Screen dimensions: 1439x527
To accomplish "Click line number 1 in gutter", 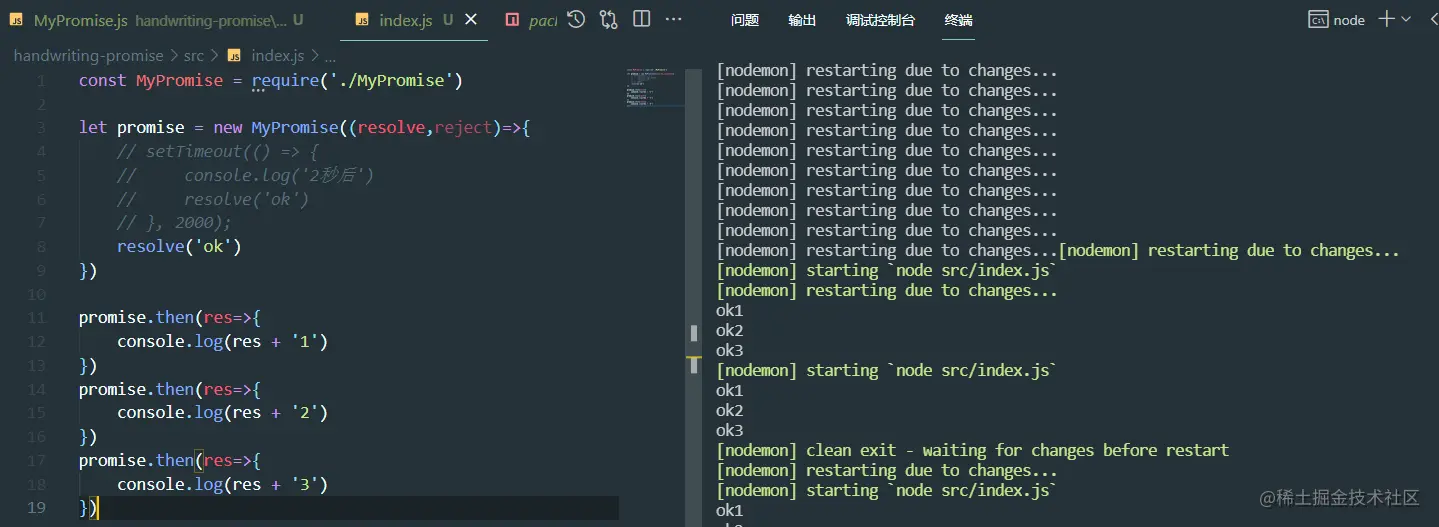I will [41, 80].
